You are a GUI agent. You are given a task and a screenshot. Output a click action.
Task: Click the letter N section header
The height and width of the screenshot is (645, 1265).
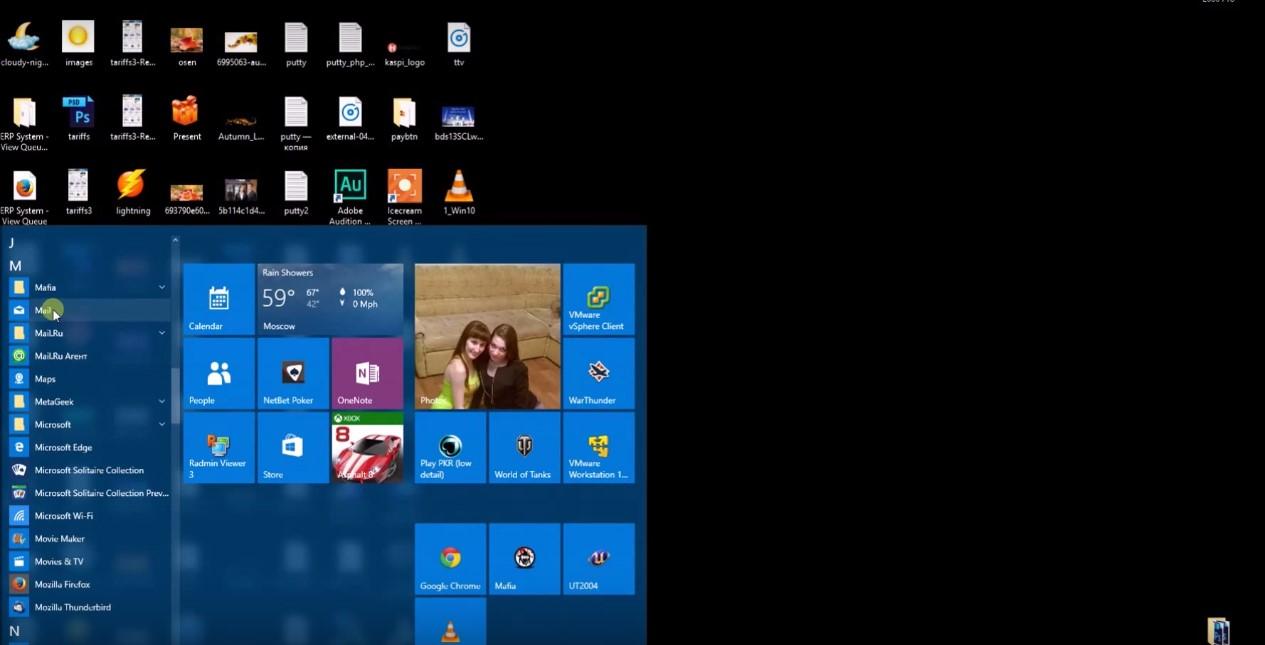15,631
